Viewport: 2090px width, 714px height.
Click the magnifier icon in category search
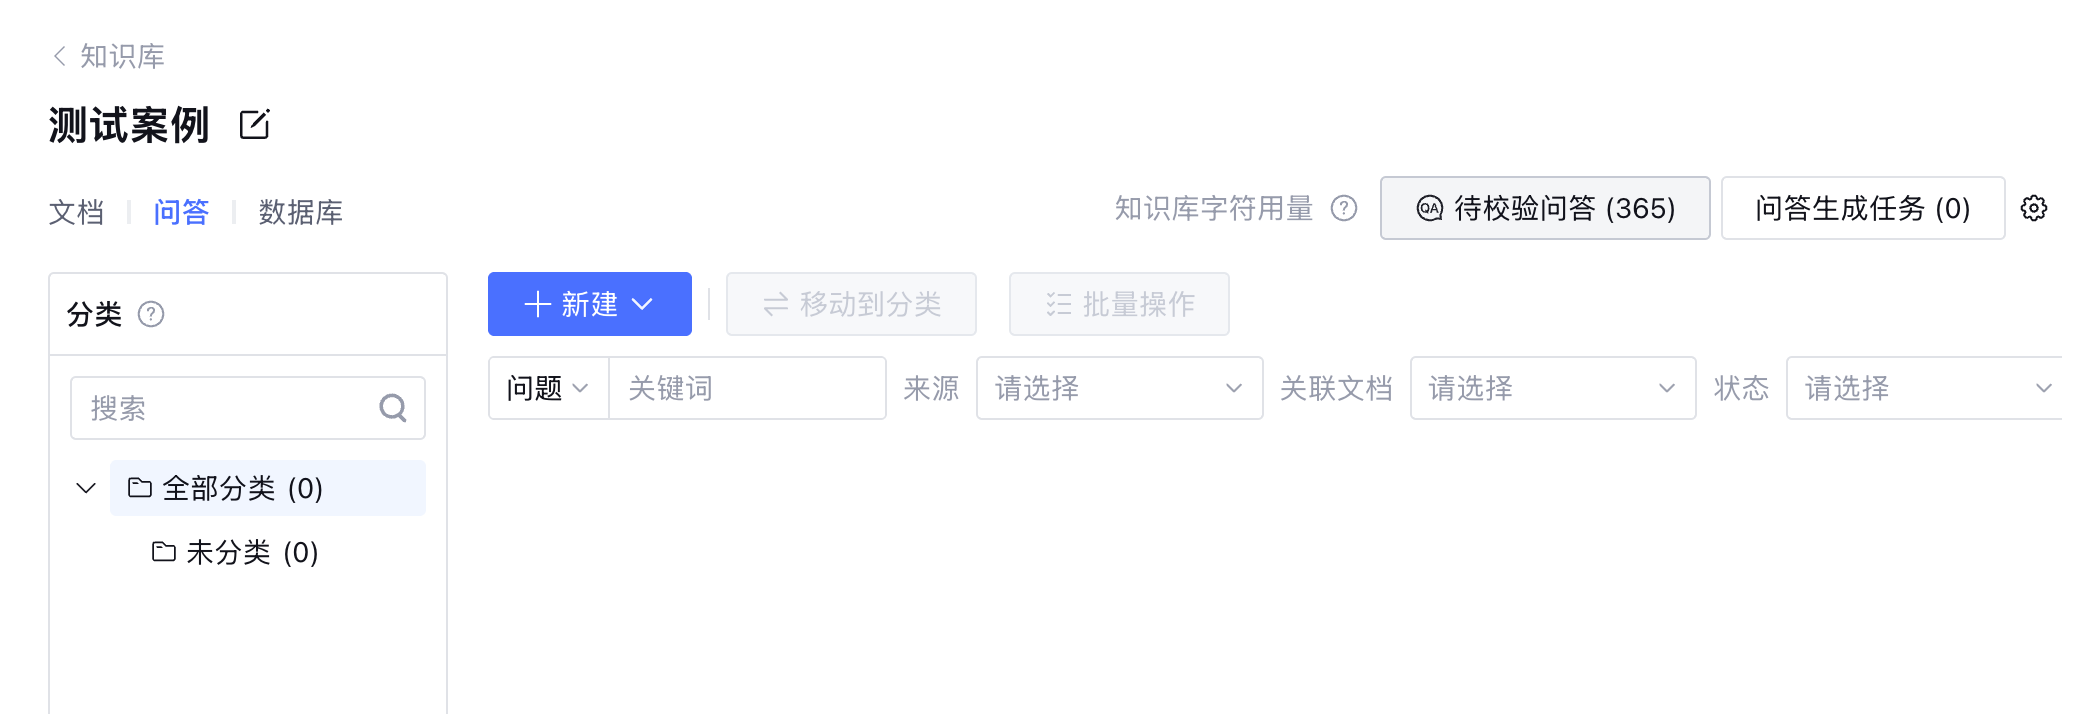(393, 408)
